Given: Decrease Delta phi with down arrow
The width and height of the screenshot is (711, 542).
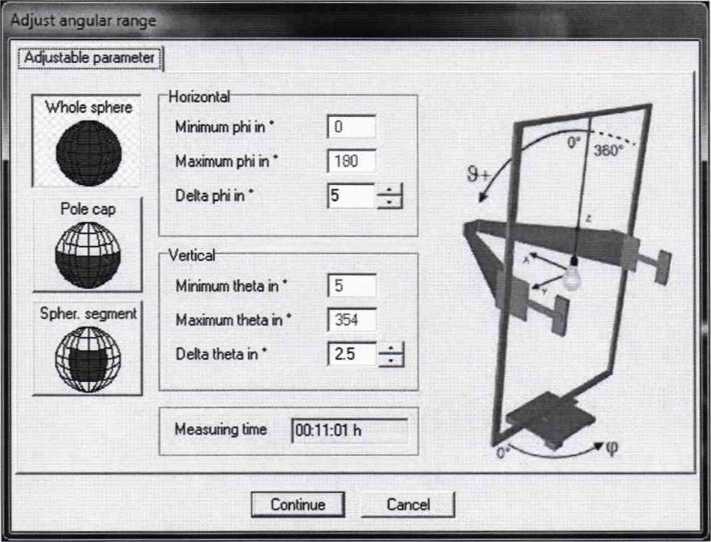Looking at the screenshot, I should point(390,201).
